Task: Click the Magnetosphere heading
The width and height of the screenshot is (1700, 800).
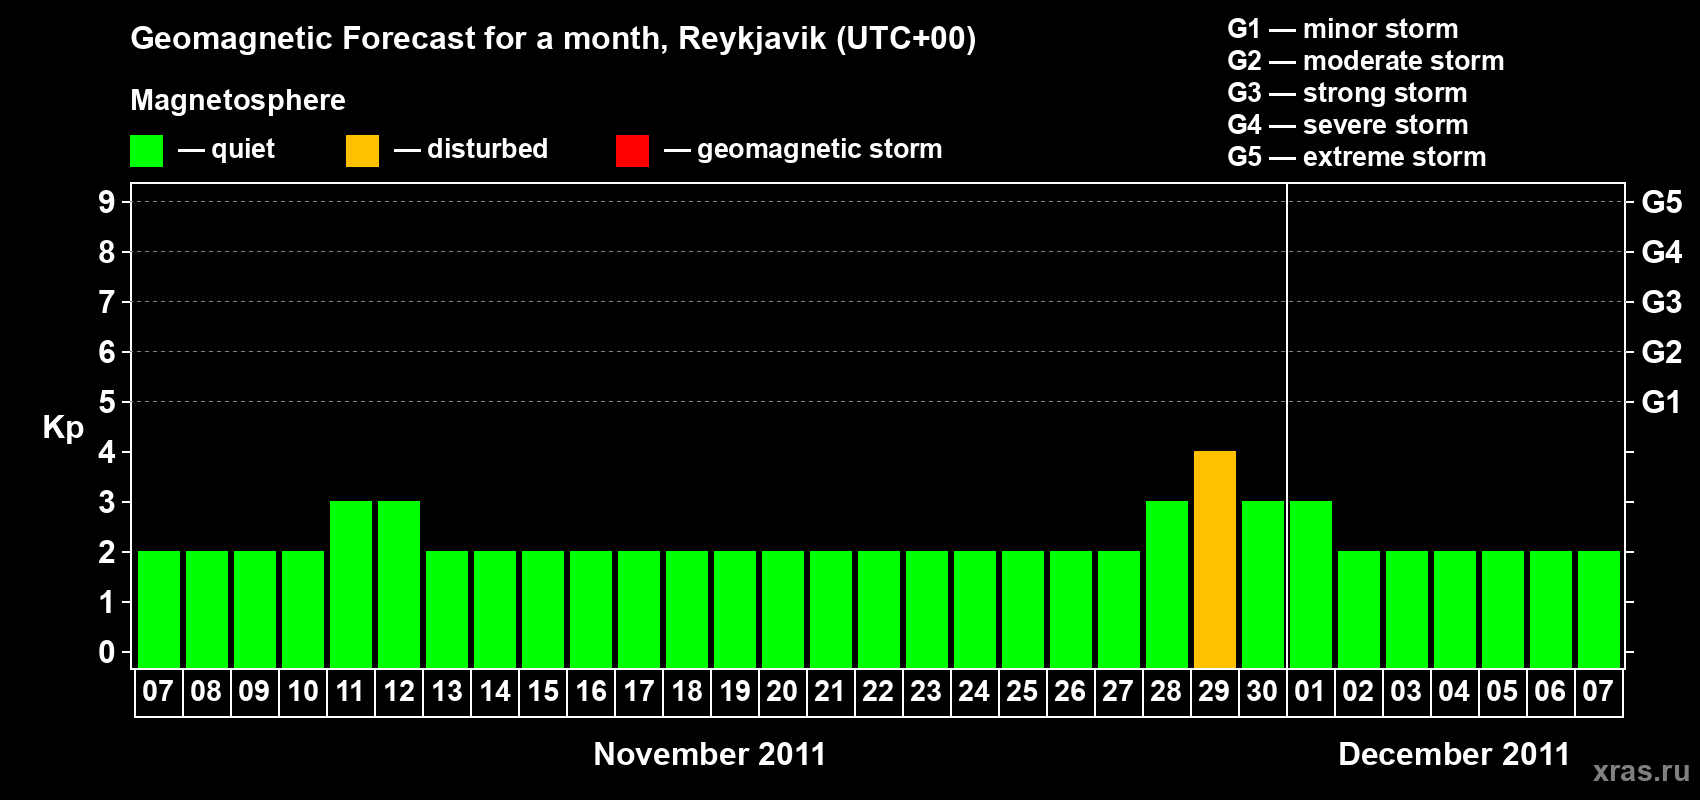Action: coord(238,100)
